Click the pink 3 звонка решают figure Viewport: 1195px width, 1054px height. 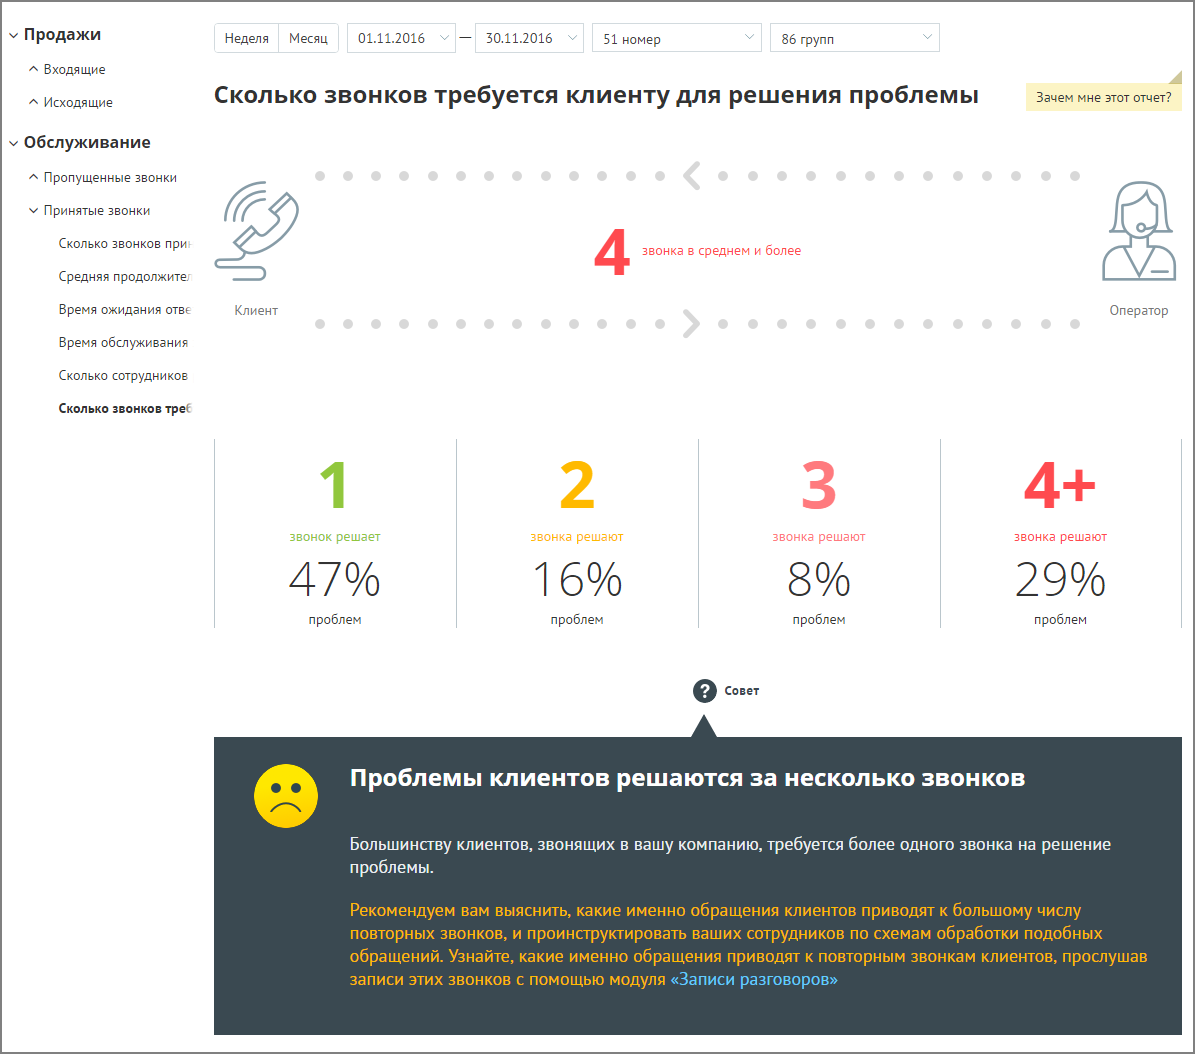coord(819,485)
